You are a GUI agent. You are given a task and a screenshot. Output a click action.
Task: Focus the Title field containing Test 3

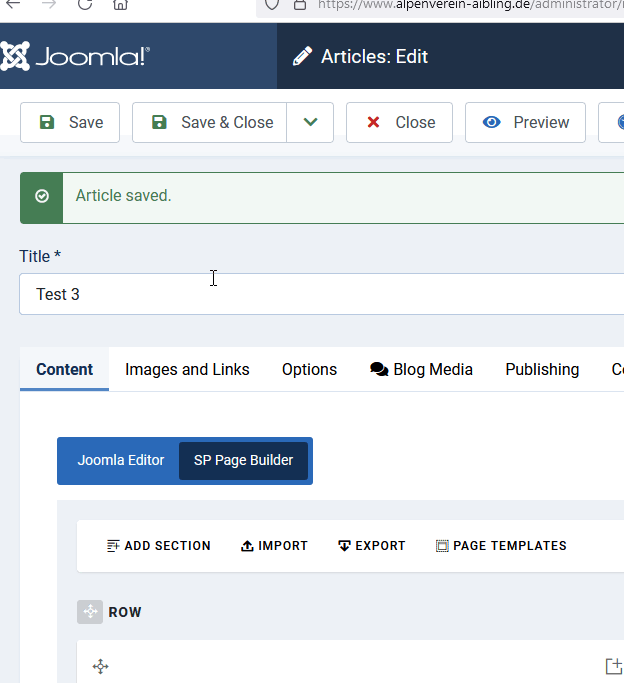pyautogui.click(x=320, y=294)
